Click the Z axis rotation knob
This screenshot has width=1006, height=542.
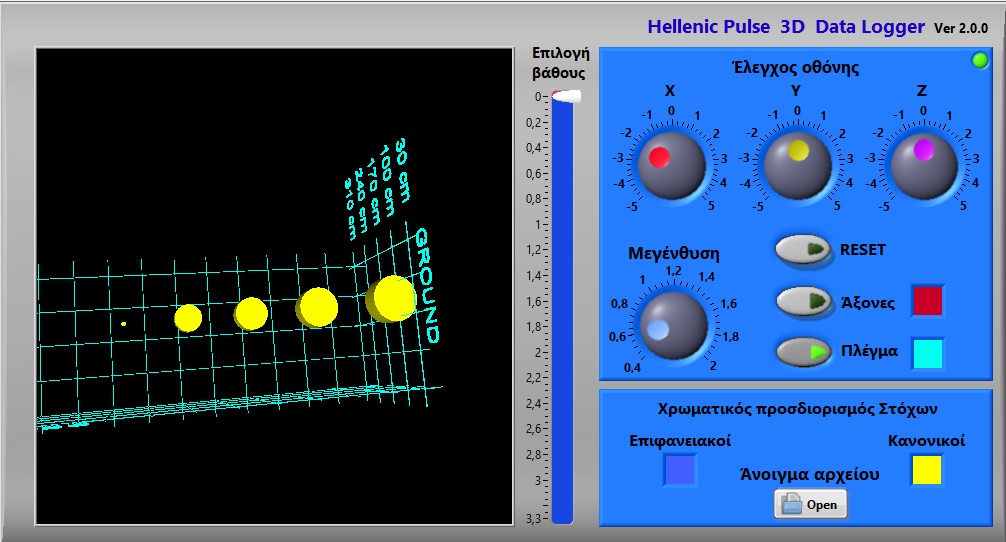pyautogui.click(x=922, y=165)
